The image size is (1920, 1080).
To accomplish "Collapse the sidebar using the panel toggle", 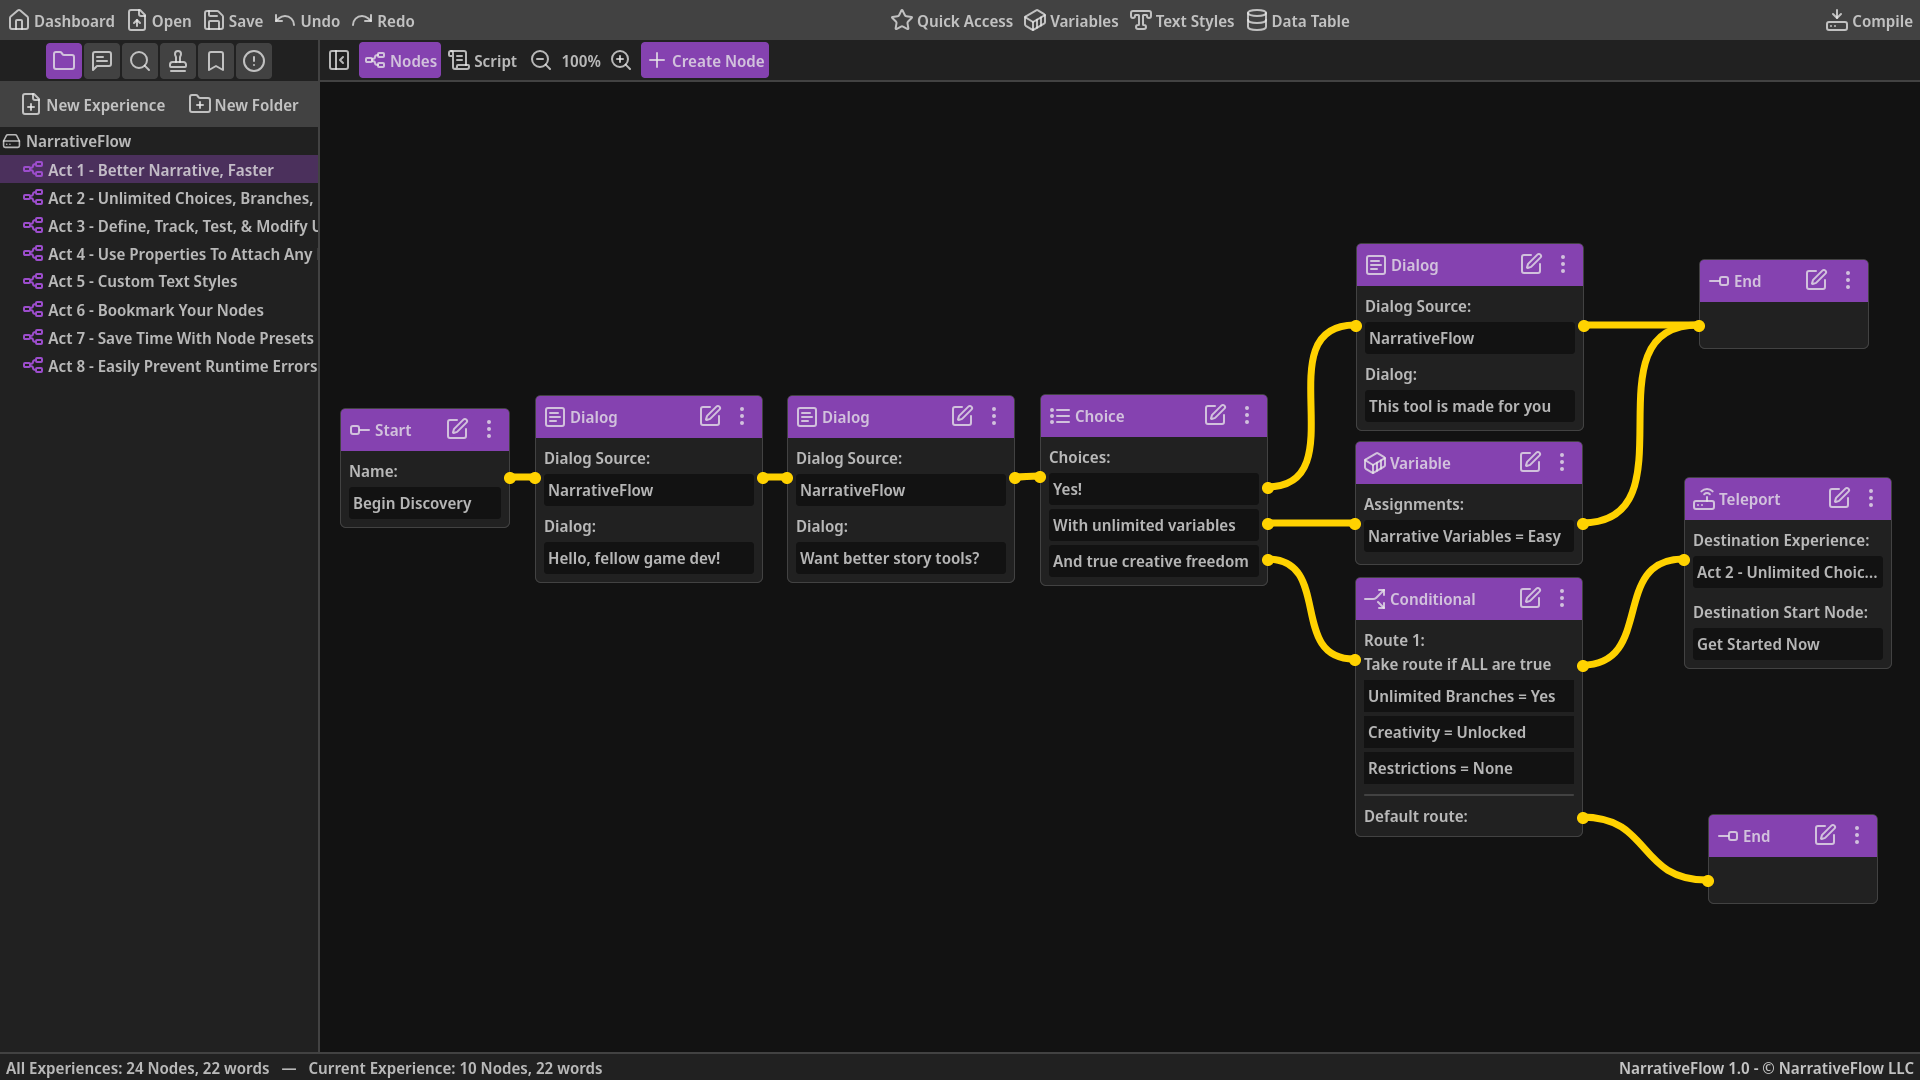I will (339, 60).
